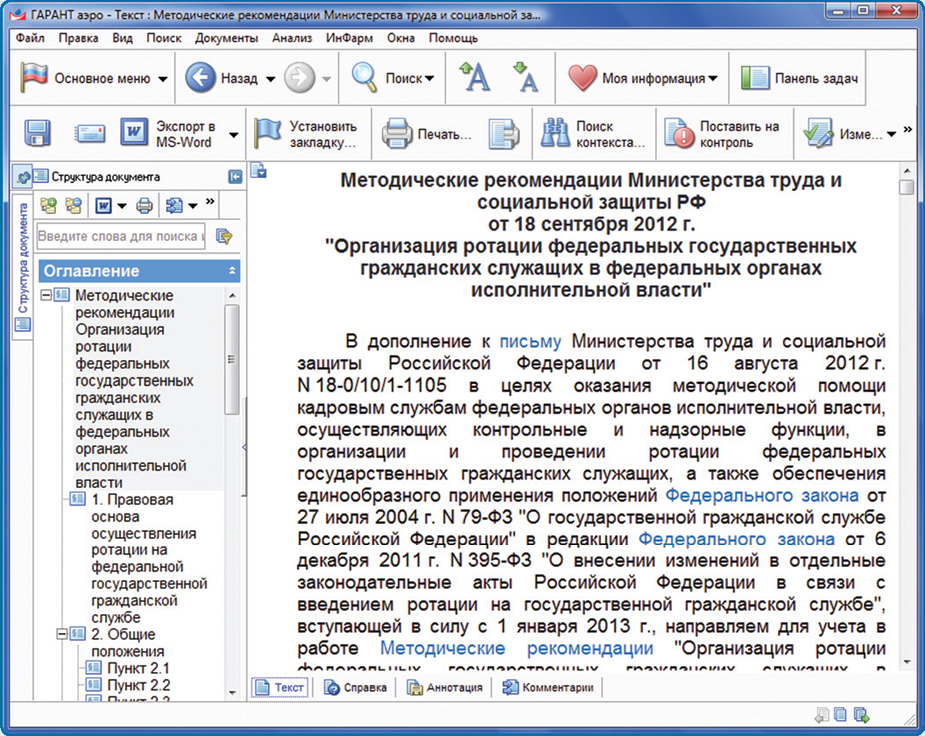
Task: Click the filter icon beside the search field
Action: click(224, 236)
